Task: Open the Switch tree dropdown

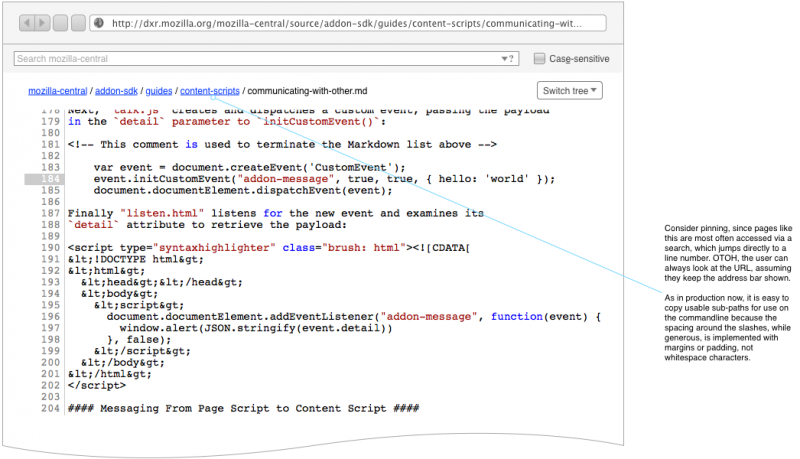Action: 569,91
